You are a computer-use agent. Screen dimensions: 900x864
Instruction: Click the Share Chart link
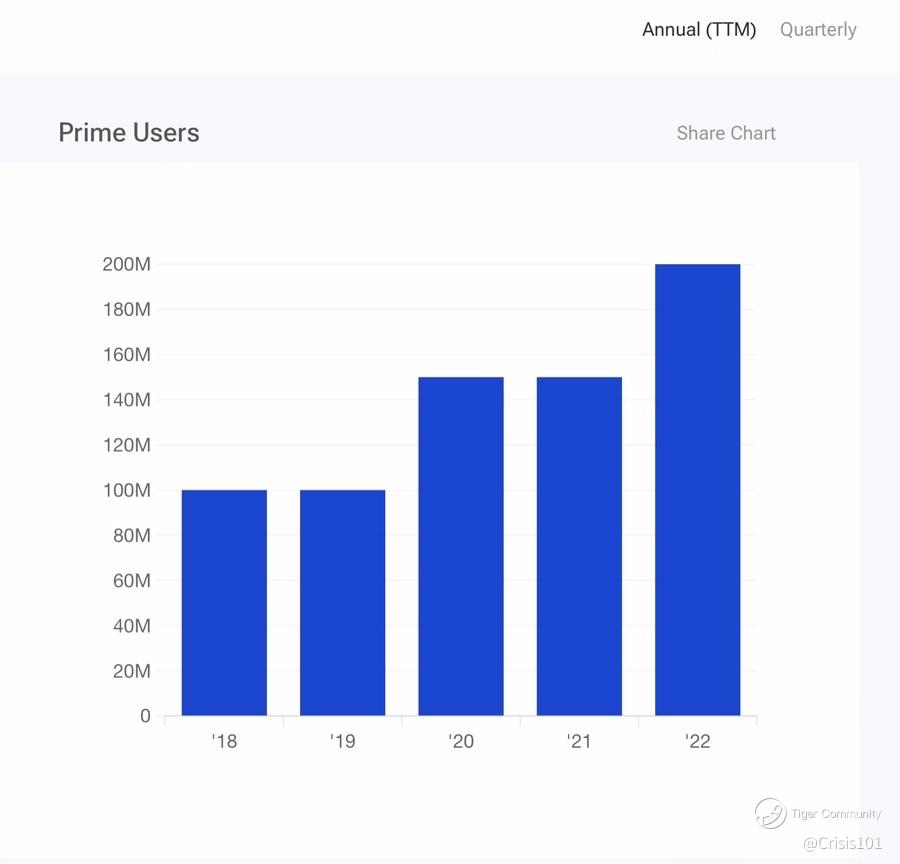click(726, 133)
